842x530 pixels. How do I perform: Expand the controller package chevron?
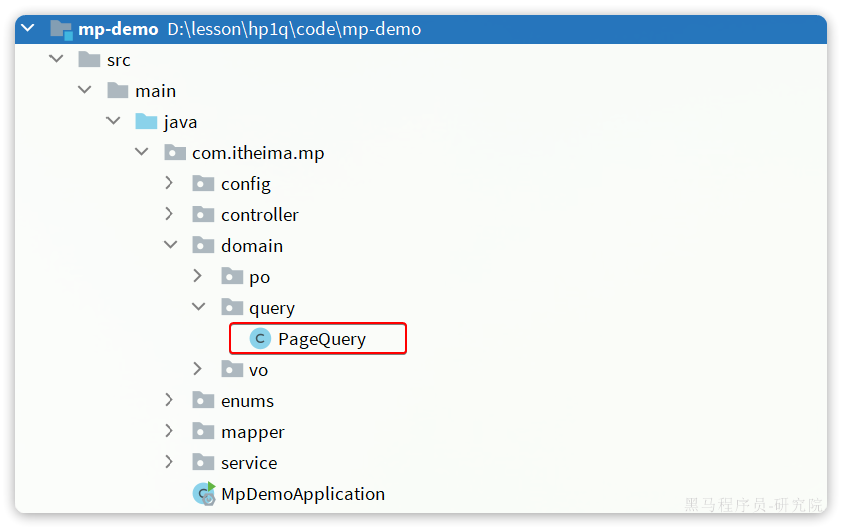(169, 214)
